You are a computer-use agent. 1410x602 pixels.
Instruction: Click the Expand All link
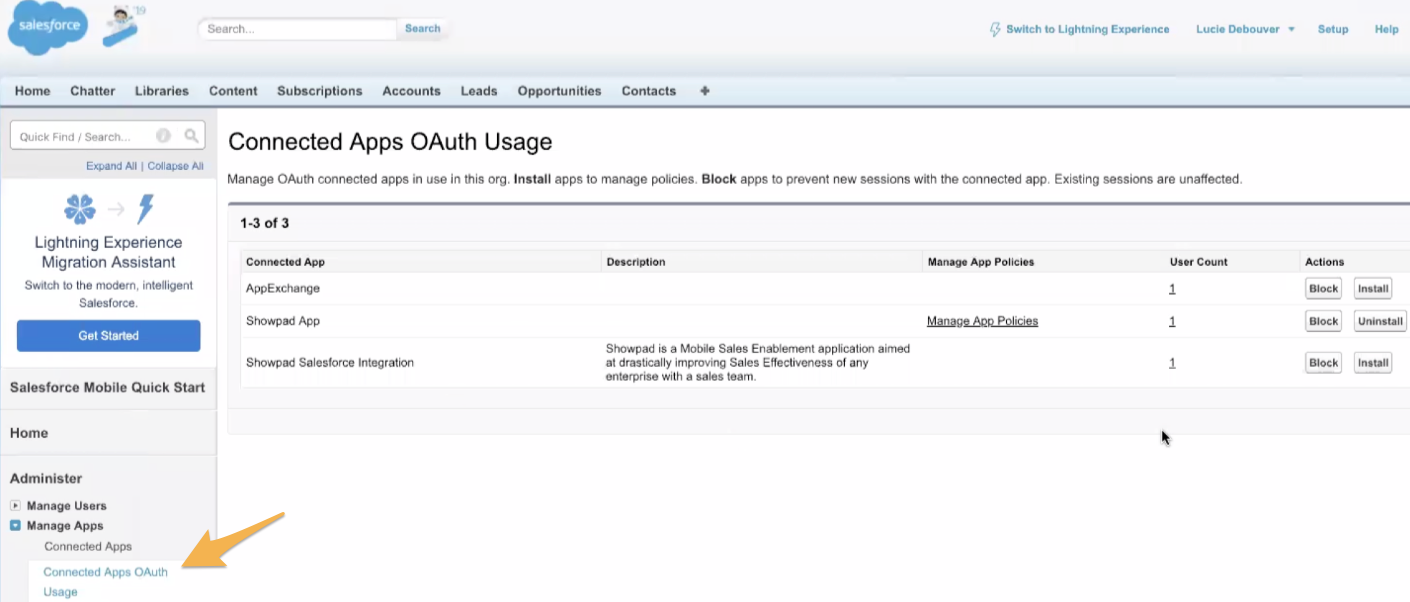click(111, 166)
